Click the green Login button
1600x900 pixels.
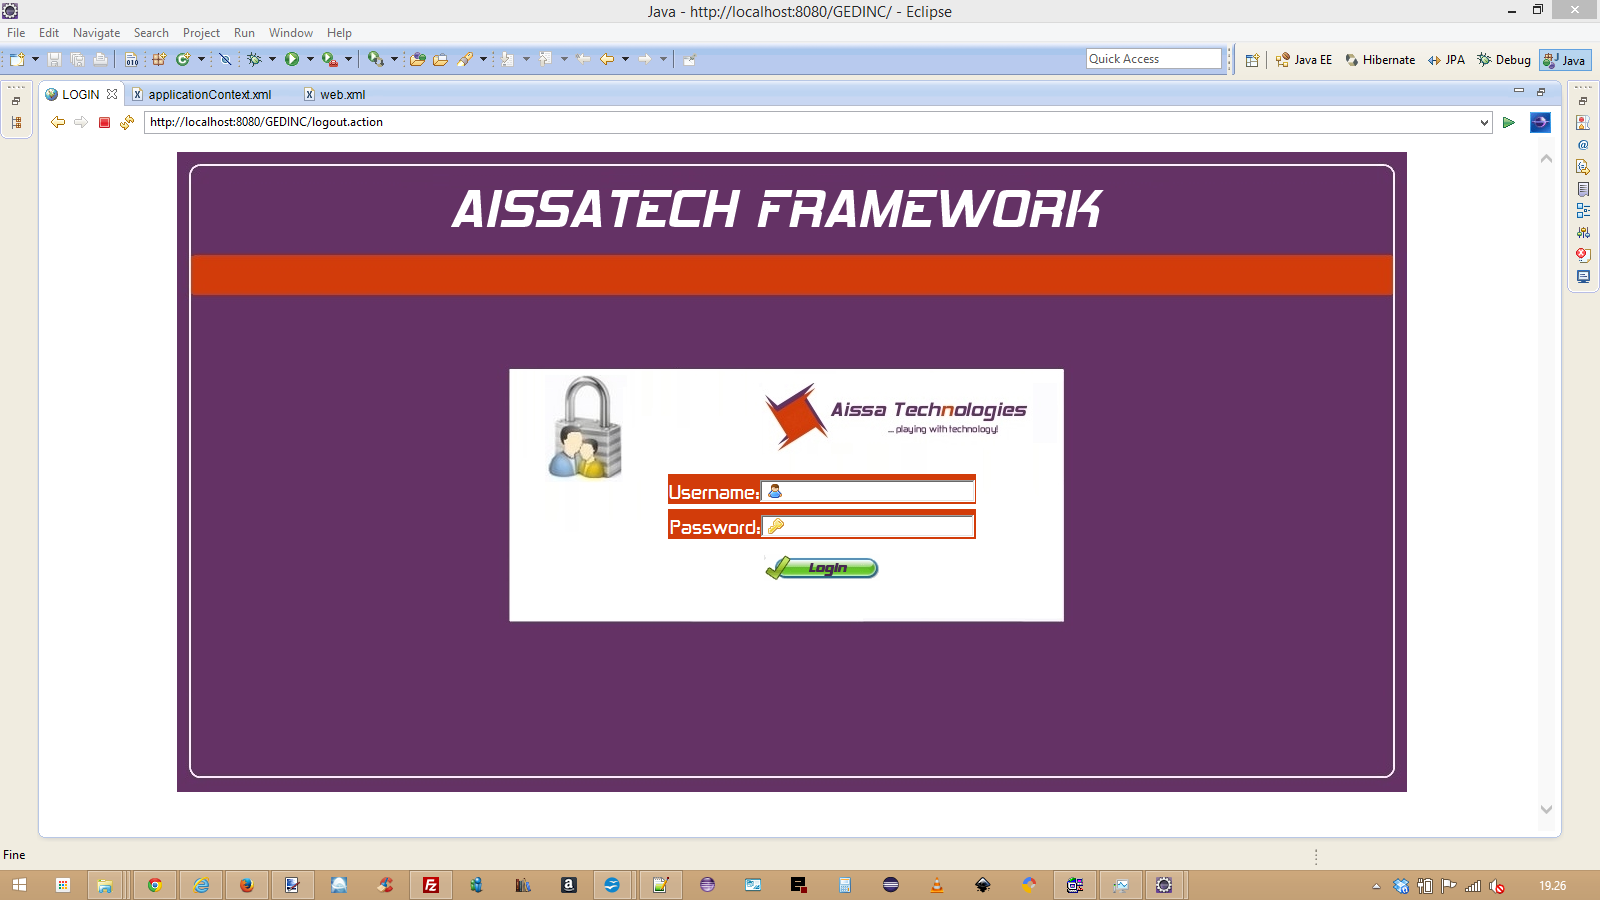click(x=822, y=568)
